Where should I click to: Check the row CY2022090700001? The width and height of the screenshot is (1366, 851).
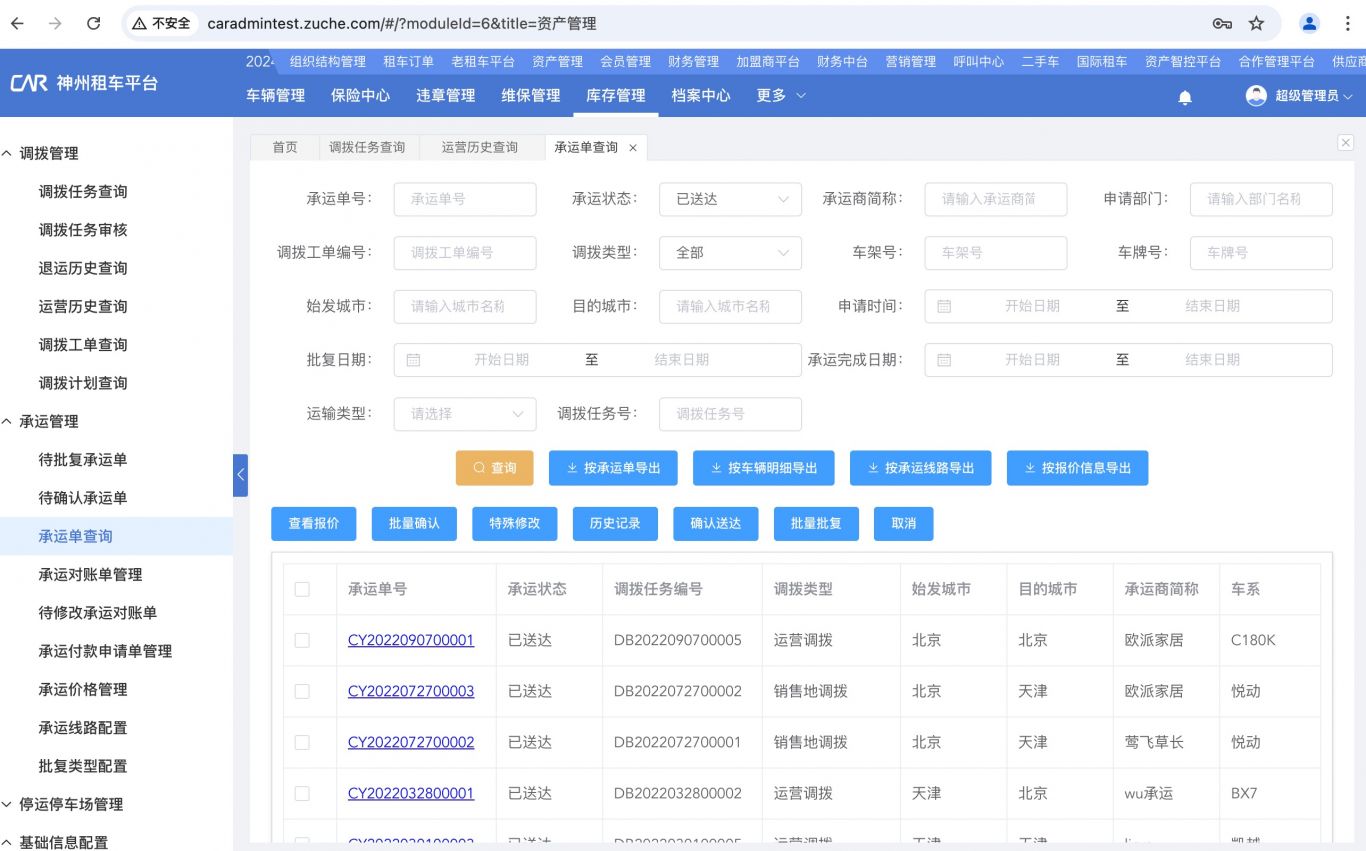pos(302,640)
